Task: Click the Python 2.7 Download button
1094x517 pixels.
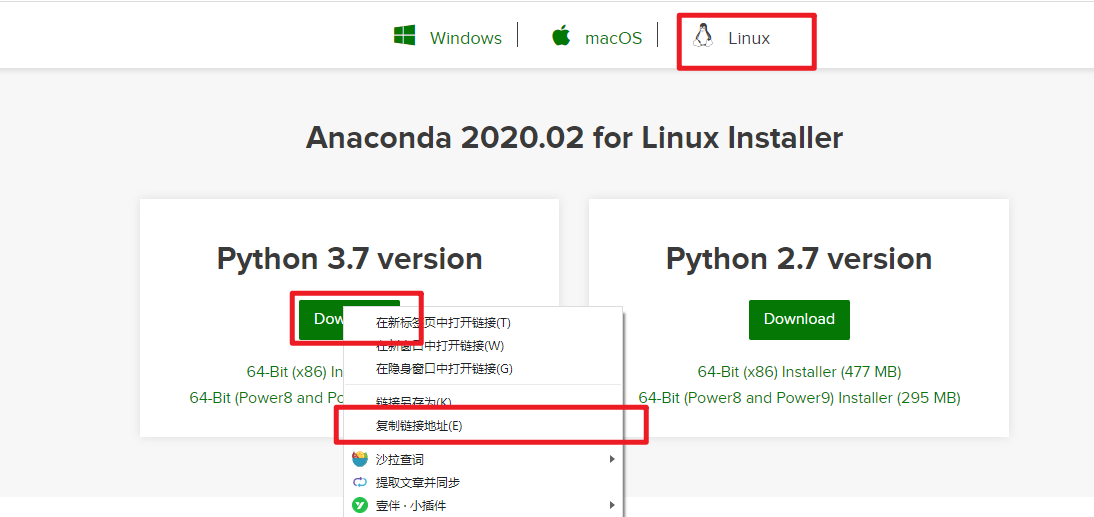Action: (799, 320)
